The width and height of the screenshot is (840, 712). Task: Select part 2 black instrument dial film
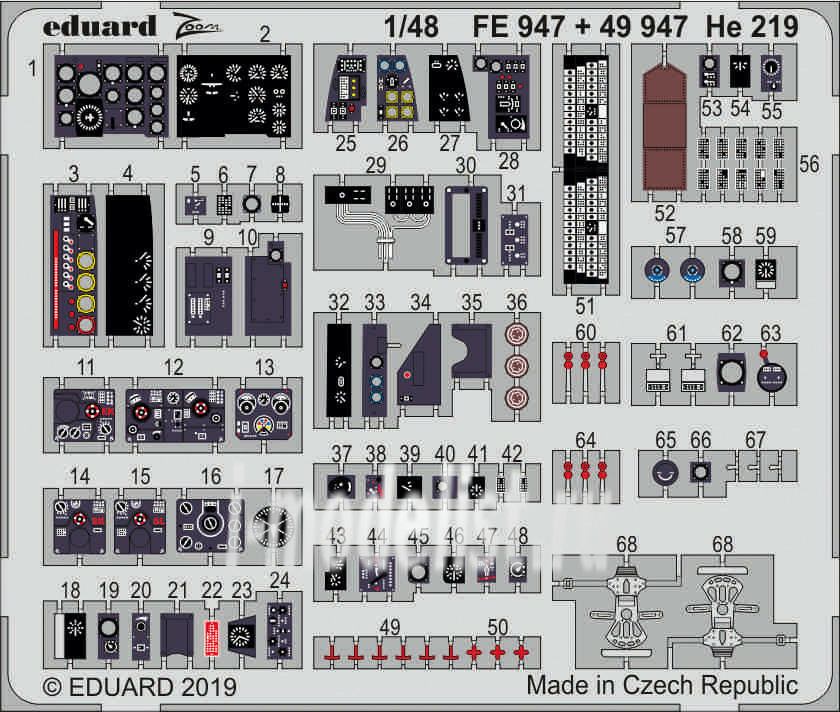[x=234, y=96]
